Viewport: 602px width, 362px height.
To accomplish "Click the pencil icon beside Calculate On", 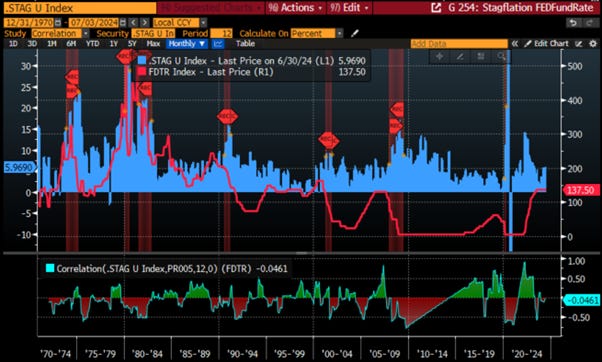I will point(354,33).
